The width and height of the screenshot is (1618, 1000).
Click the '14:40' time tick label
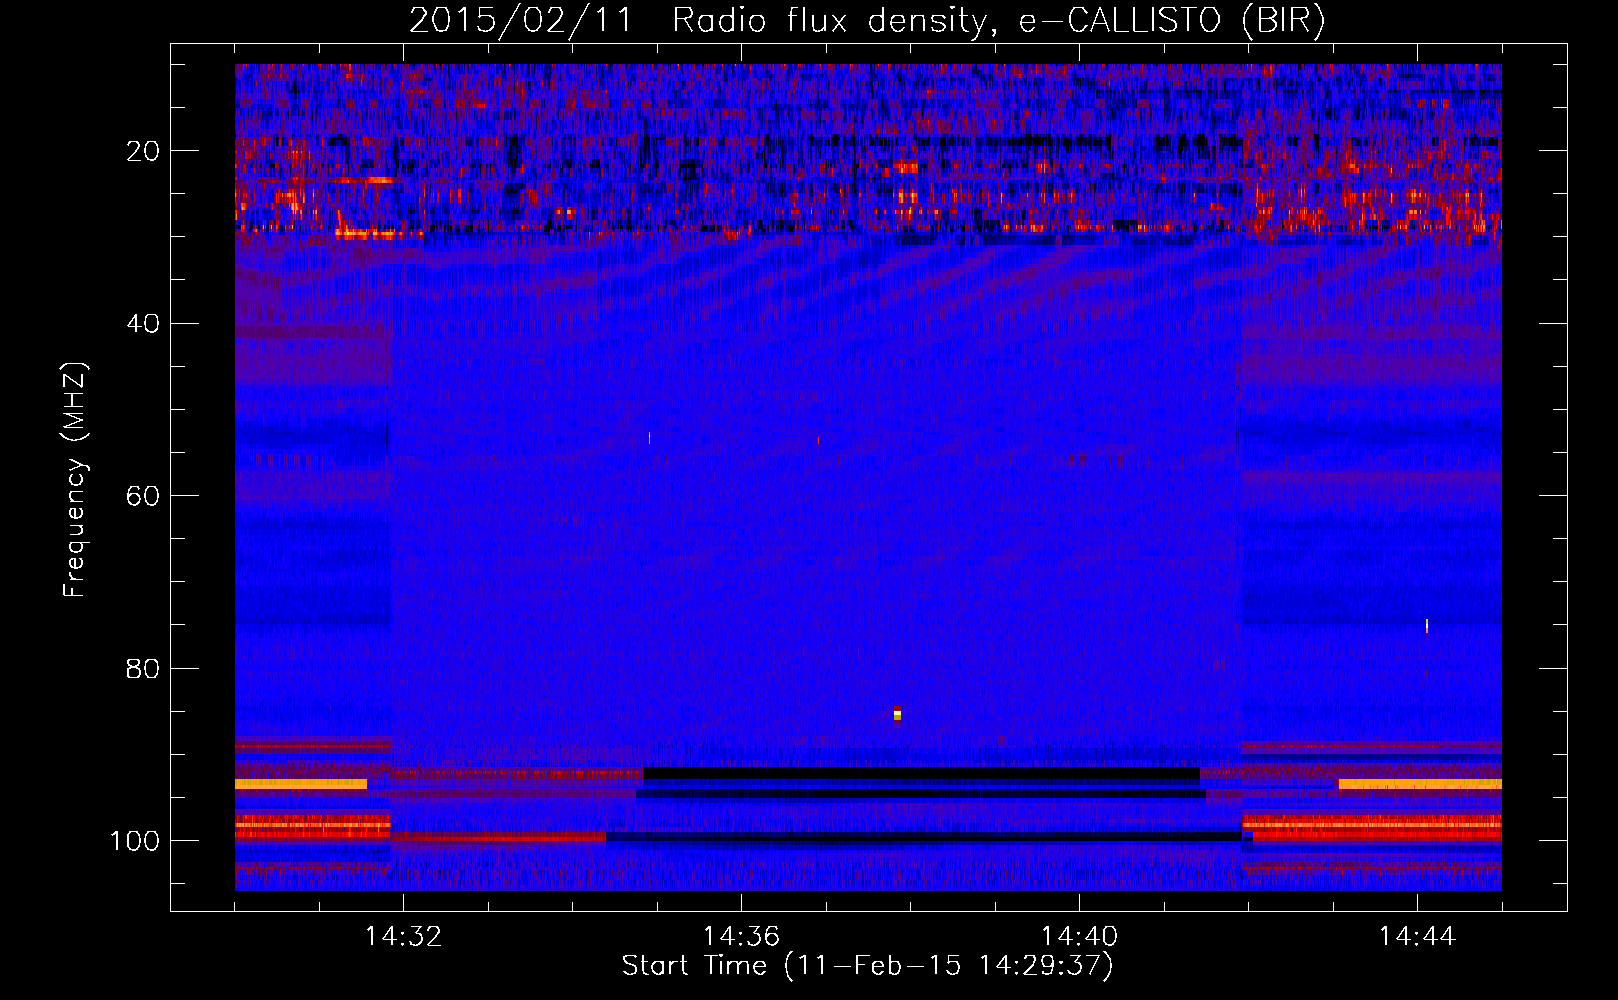coord(1079,937)
